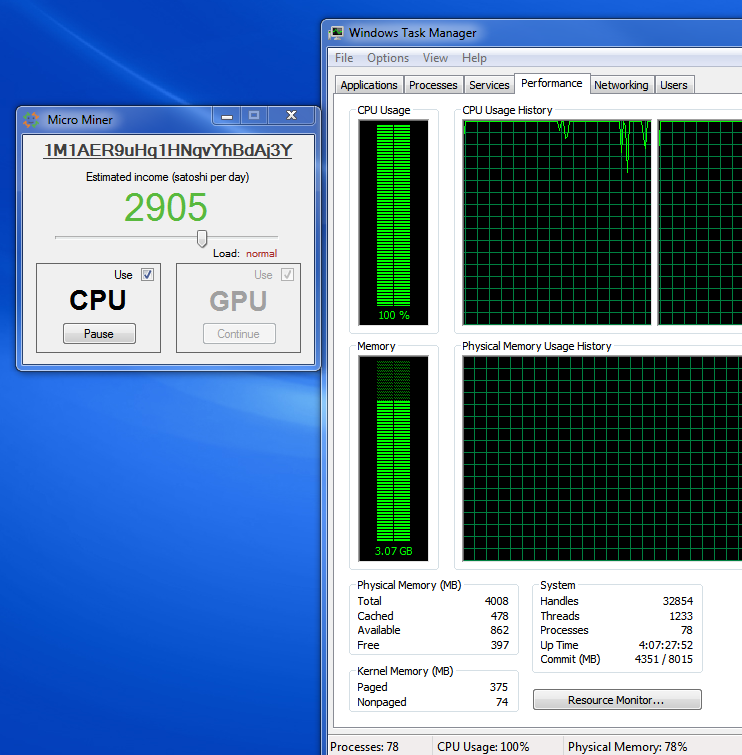This screenshot has width=742, height=755.
Task: Click the Memory 3.07 GB meter
Action: click(393, 458)
